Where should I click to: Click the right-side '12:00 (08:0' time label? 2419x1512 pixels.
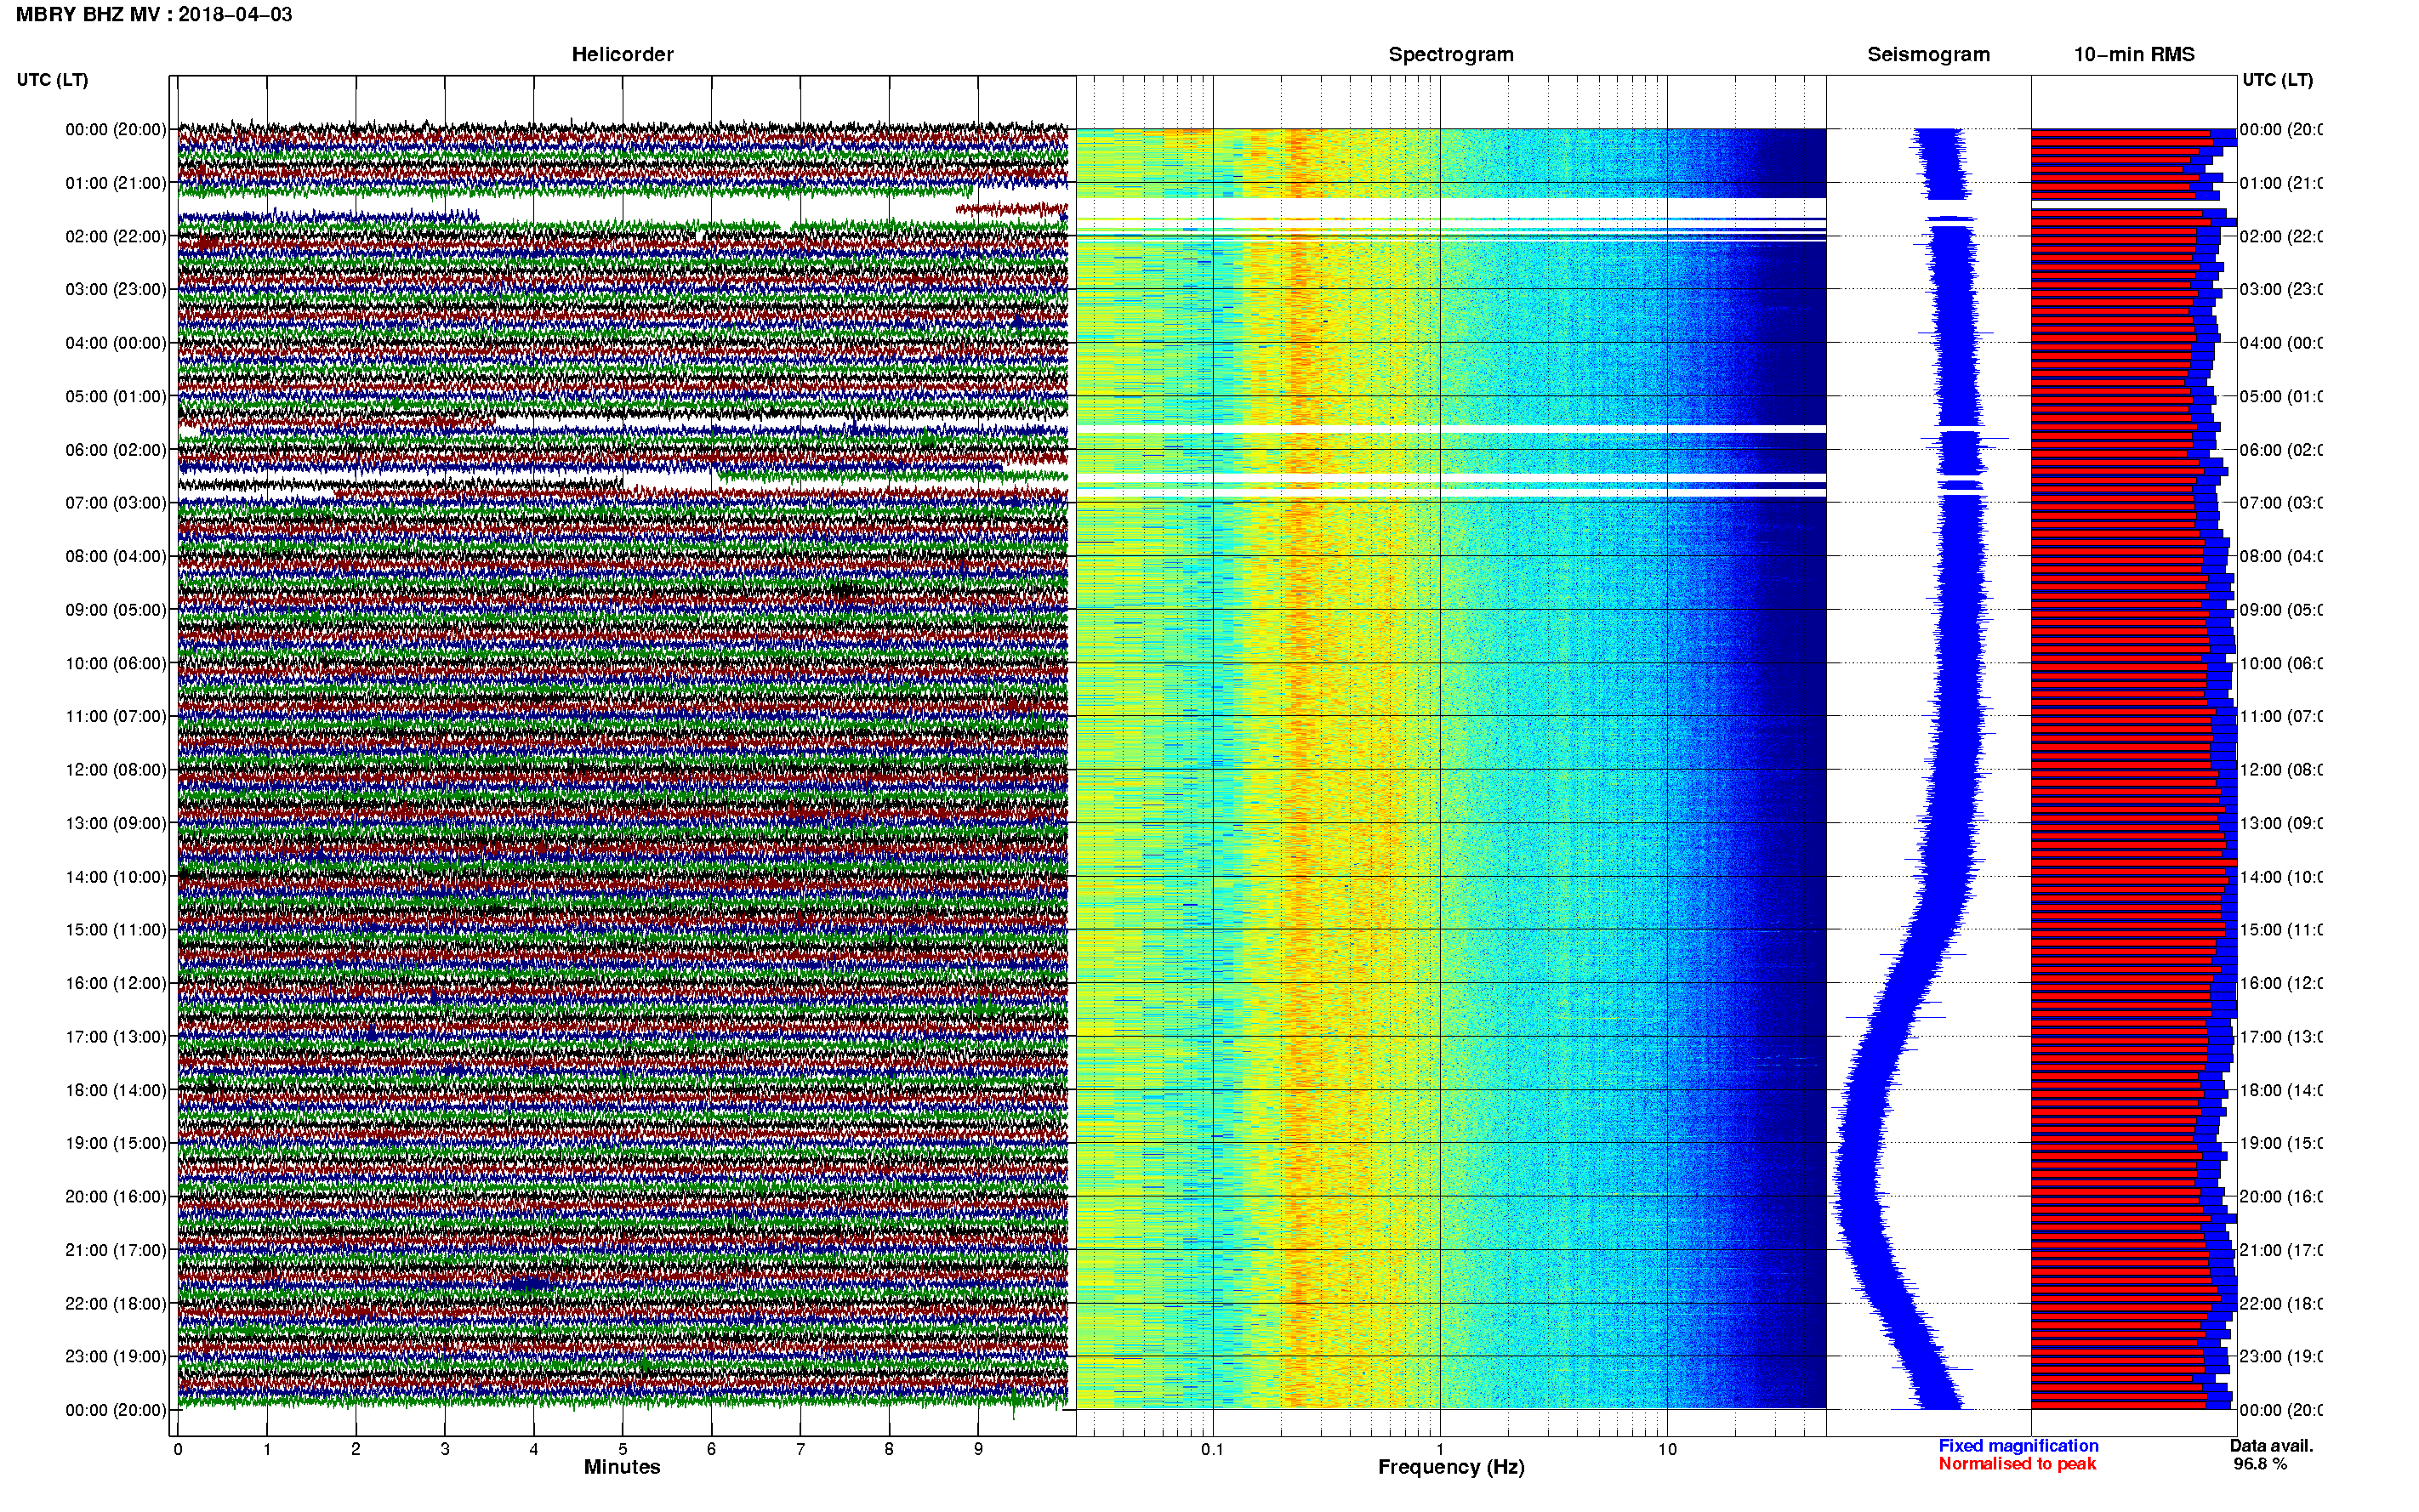tap(2281, 770)
